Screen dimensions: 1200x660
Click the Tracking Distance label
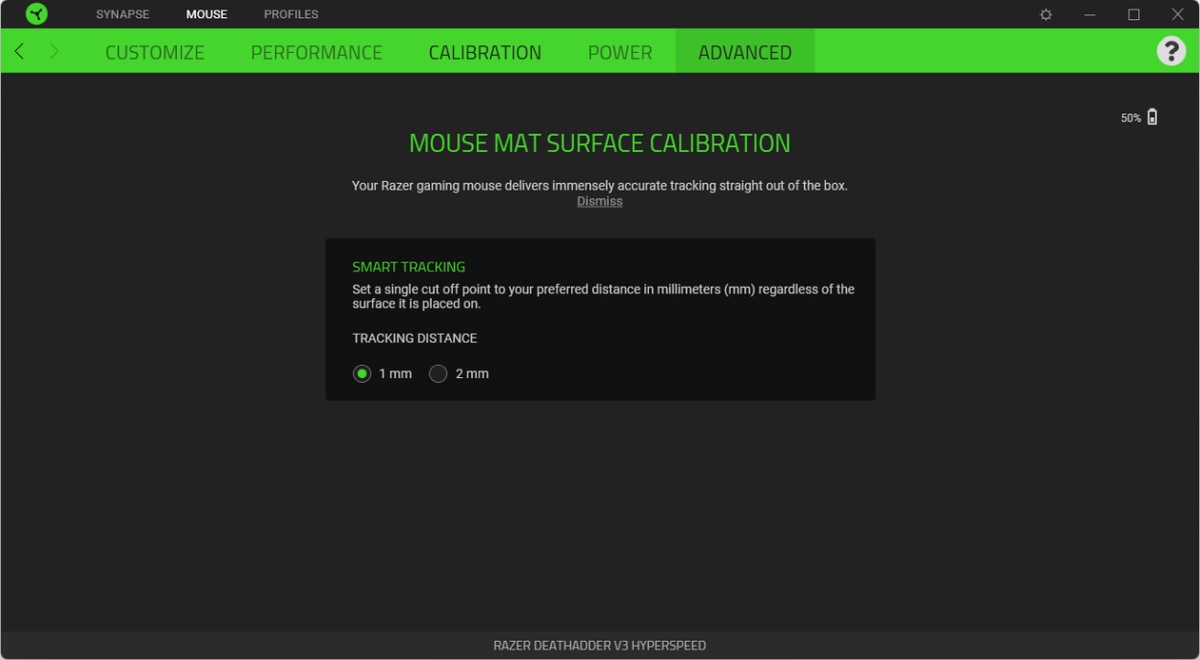[415, 338]
